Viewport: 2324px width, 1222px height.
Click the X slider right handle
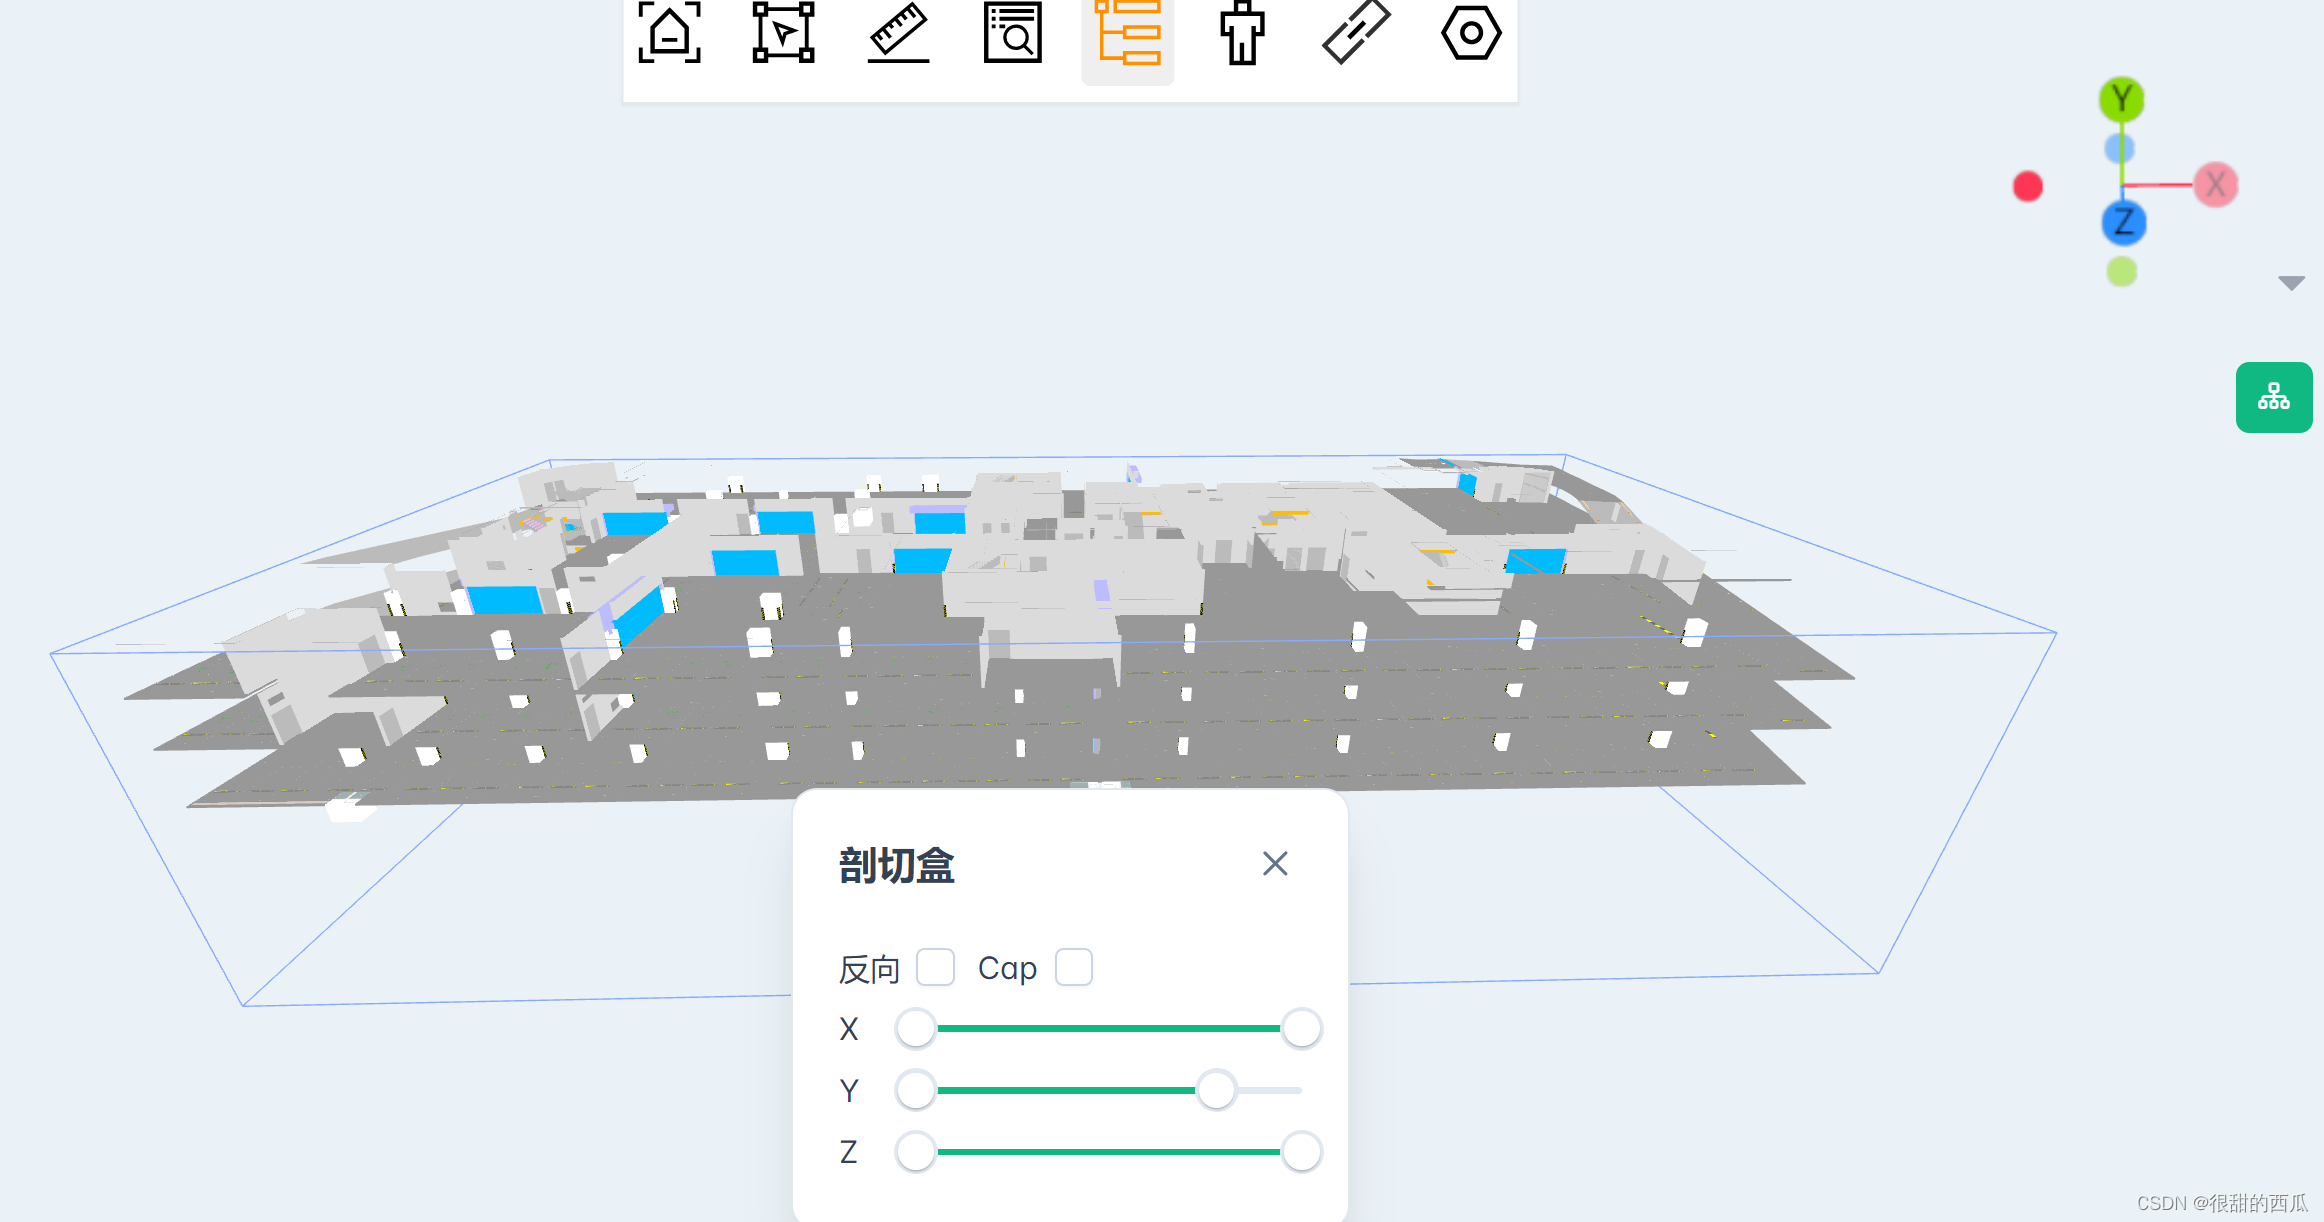[1301, 1028]
